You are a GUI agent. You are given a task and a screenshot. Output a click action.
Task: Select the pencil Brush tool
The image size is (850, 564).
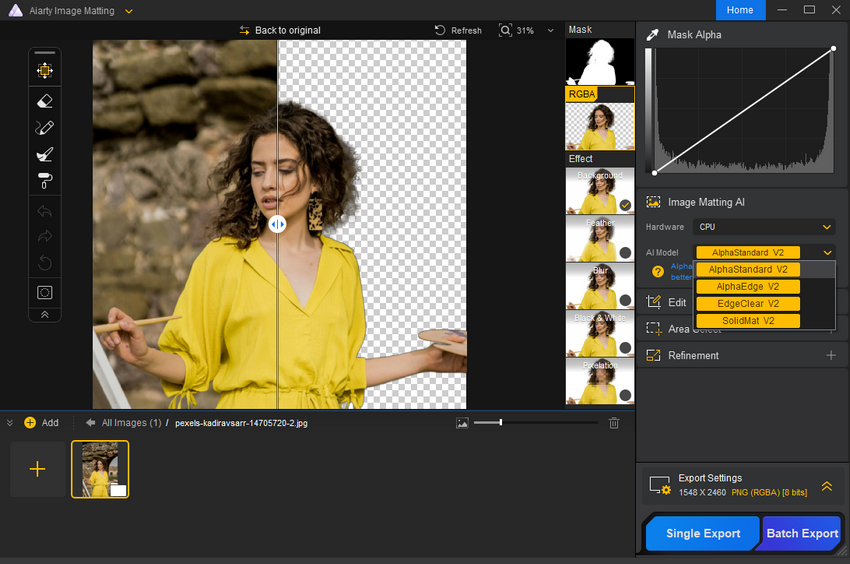pyautogui.click(x=44, y=128)
